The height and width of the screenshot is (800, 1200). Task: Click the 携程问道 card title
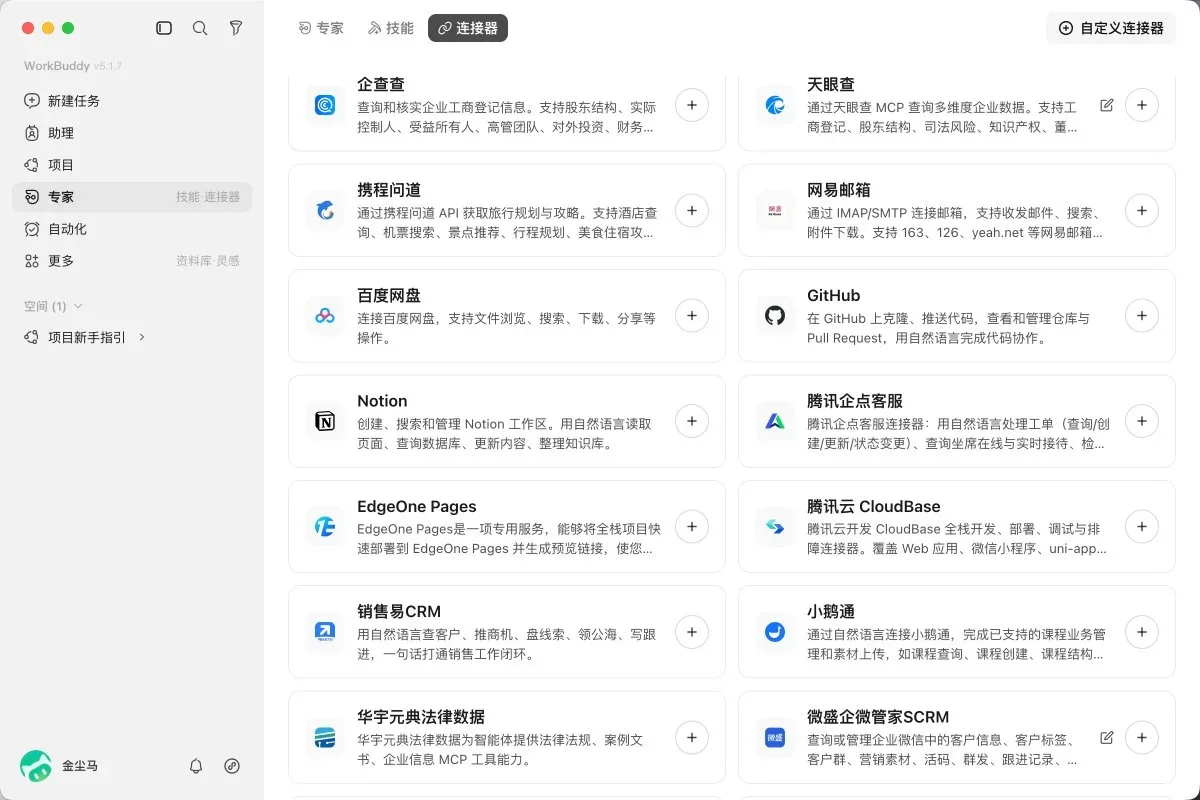pos(389,190)
